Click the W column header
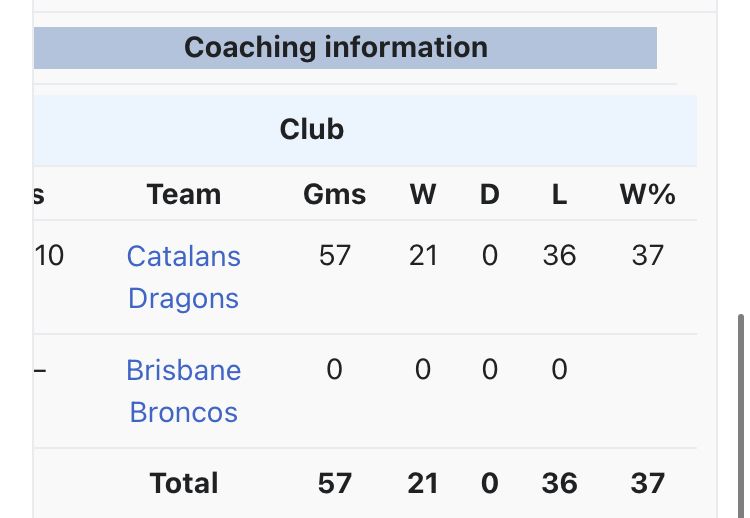Viewport: 750px width, 518px height. [423, 194]
